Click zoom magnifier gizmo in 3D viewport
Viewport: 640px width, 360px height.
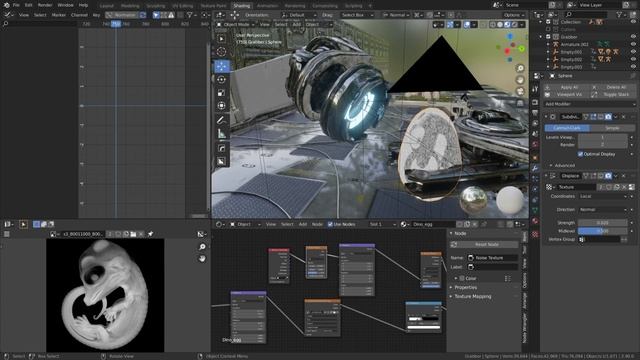(x=520, y=68)
